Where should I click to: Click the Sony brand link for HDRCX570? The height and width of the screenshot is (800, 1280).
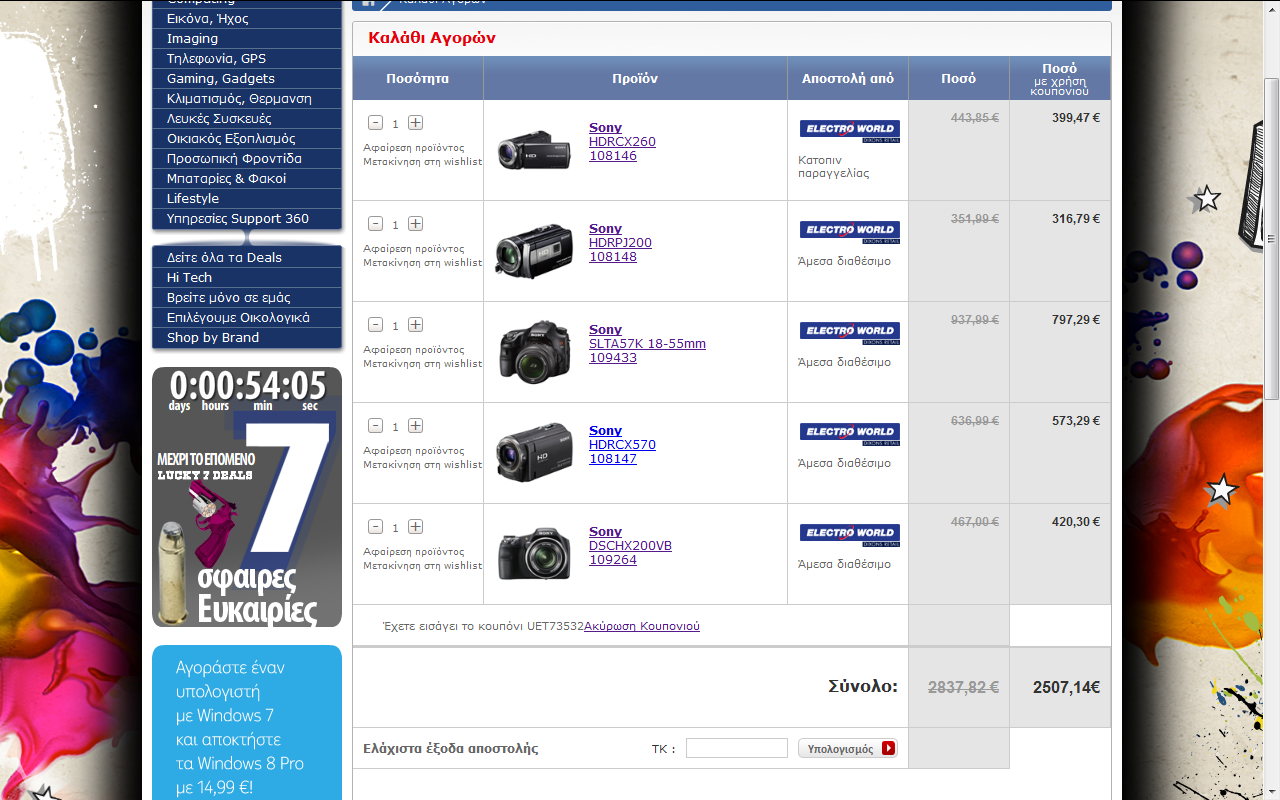click(605, 431)
